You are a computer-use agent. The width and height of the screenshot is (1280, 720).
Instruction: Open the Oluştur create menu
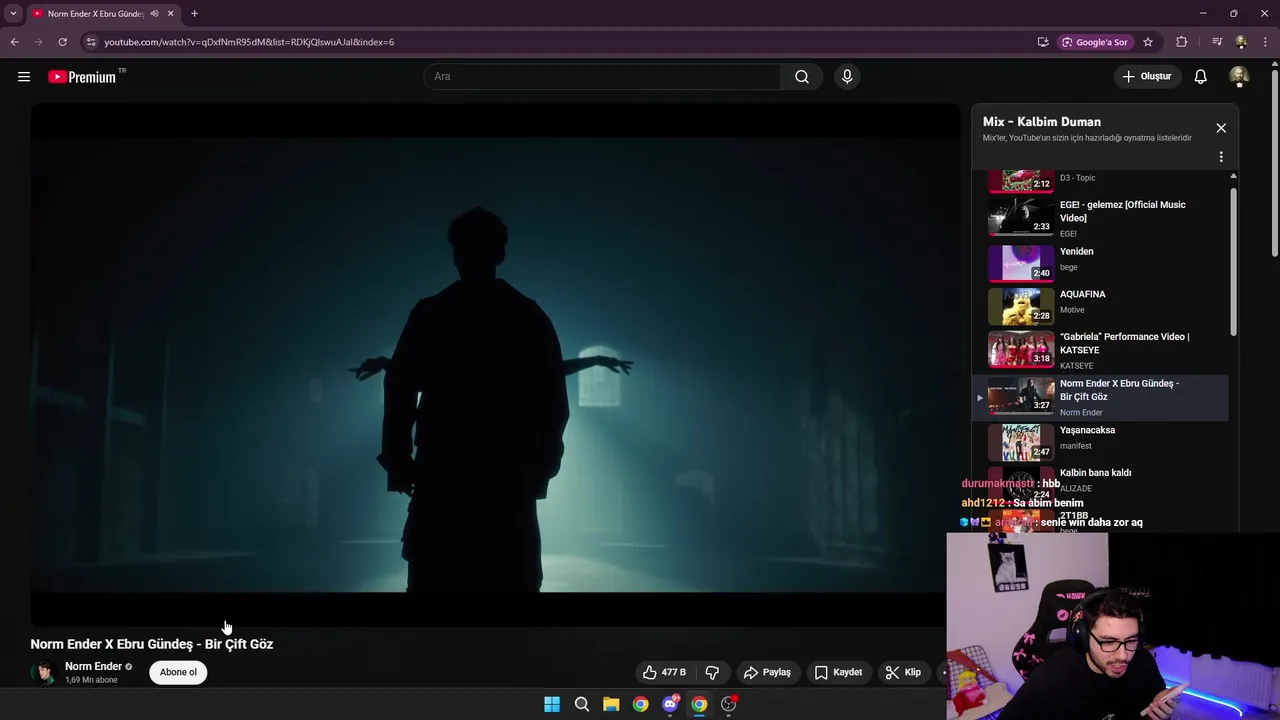pos(1147,76)
